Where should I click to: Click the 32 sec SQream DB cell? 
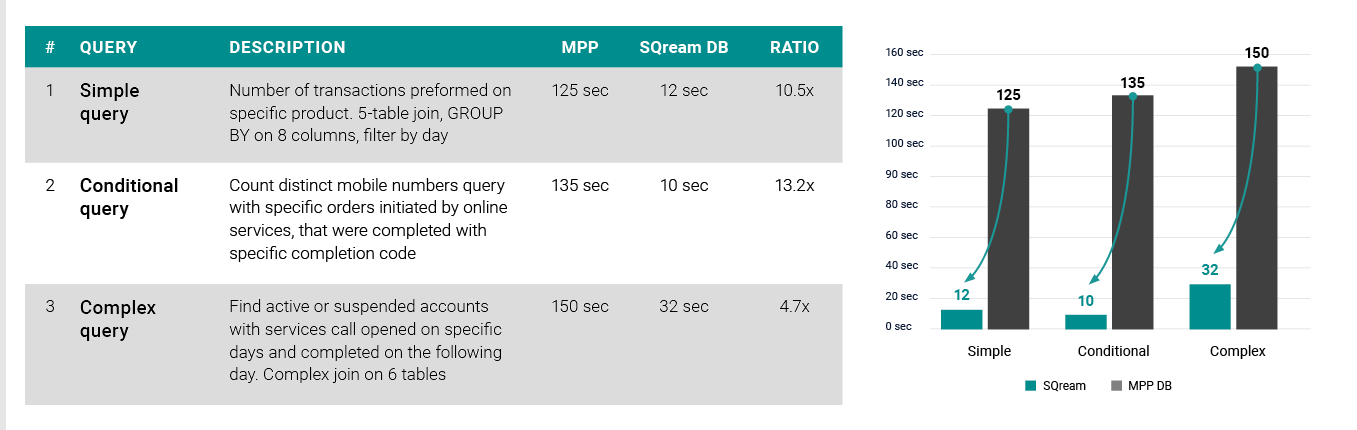coord(684,307)
